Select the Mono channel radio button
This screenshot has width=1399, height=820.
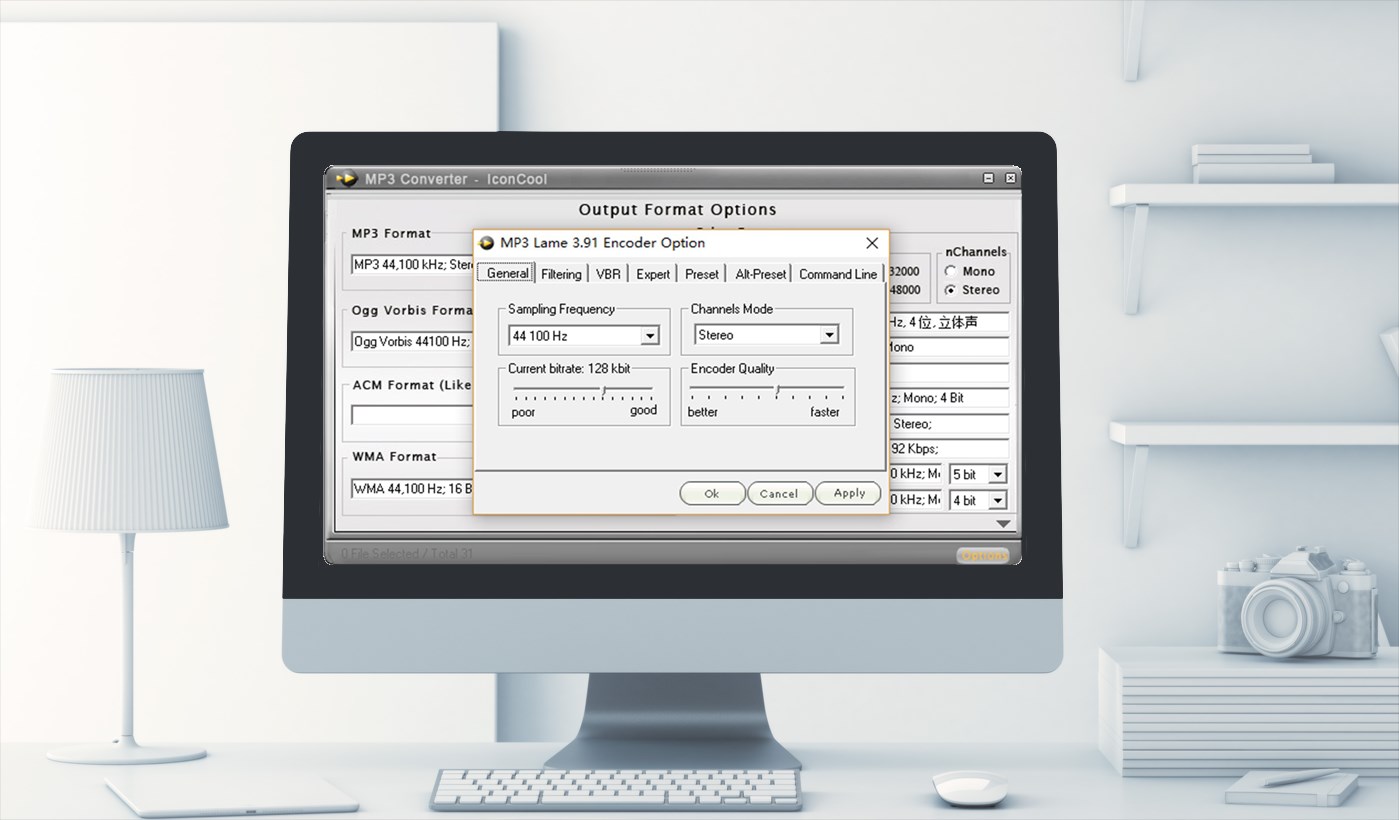coord(950,271)
